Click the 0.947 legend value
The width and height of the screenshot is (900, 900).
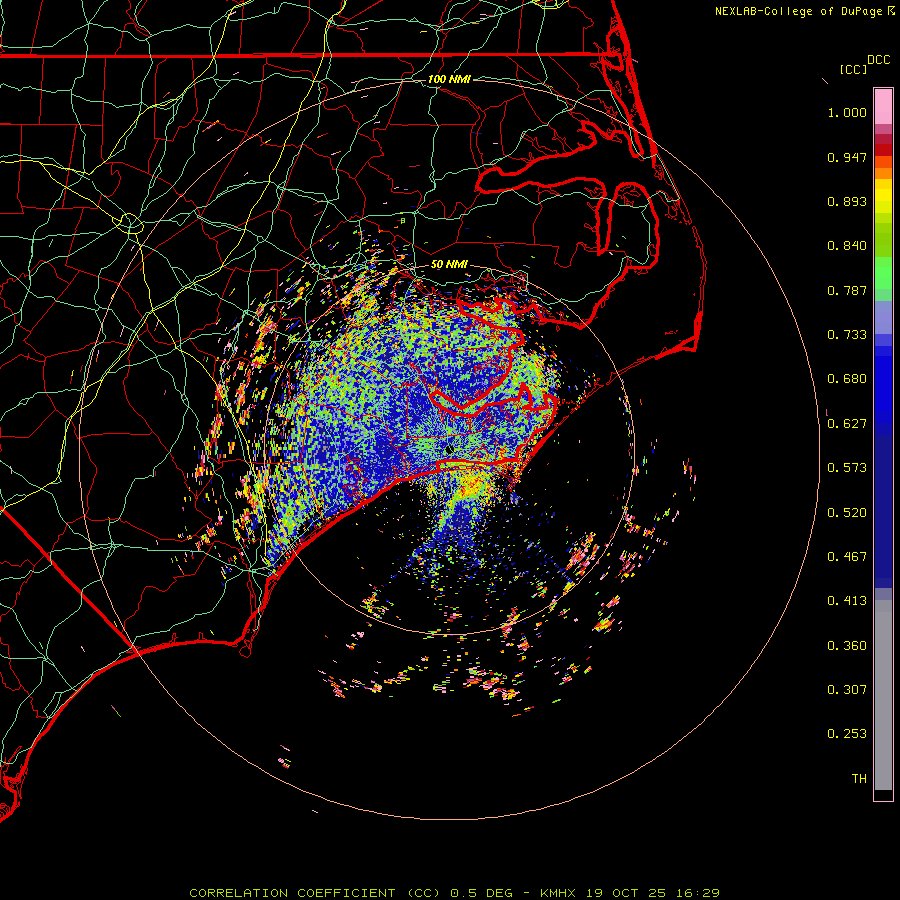pos(847,157)
